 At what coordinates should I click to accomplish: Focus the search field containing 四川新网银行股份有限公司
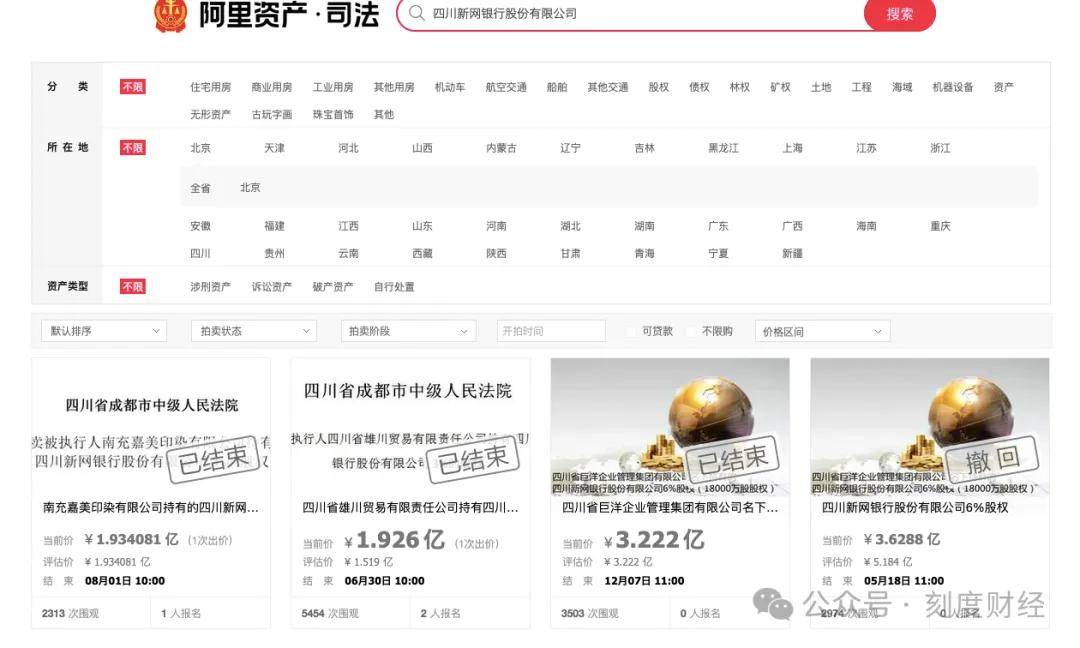[x=630, y=14]
